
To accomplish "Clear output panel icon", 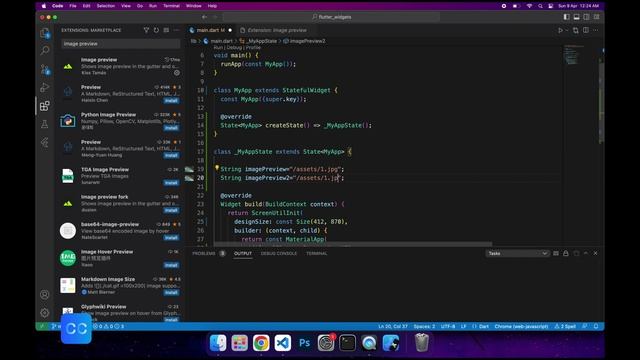I will coord(556,253).
